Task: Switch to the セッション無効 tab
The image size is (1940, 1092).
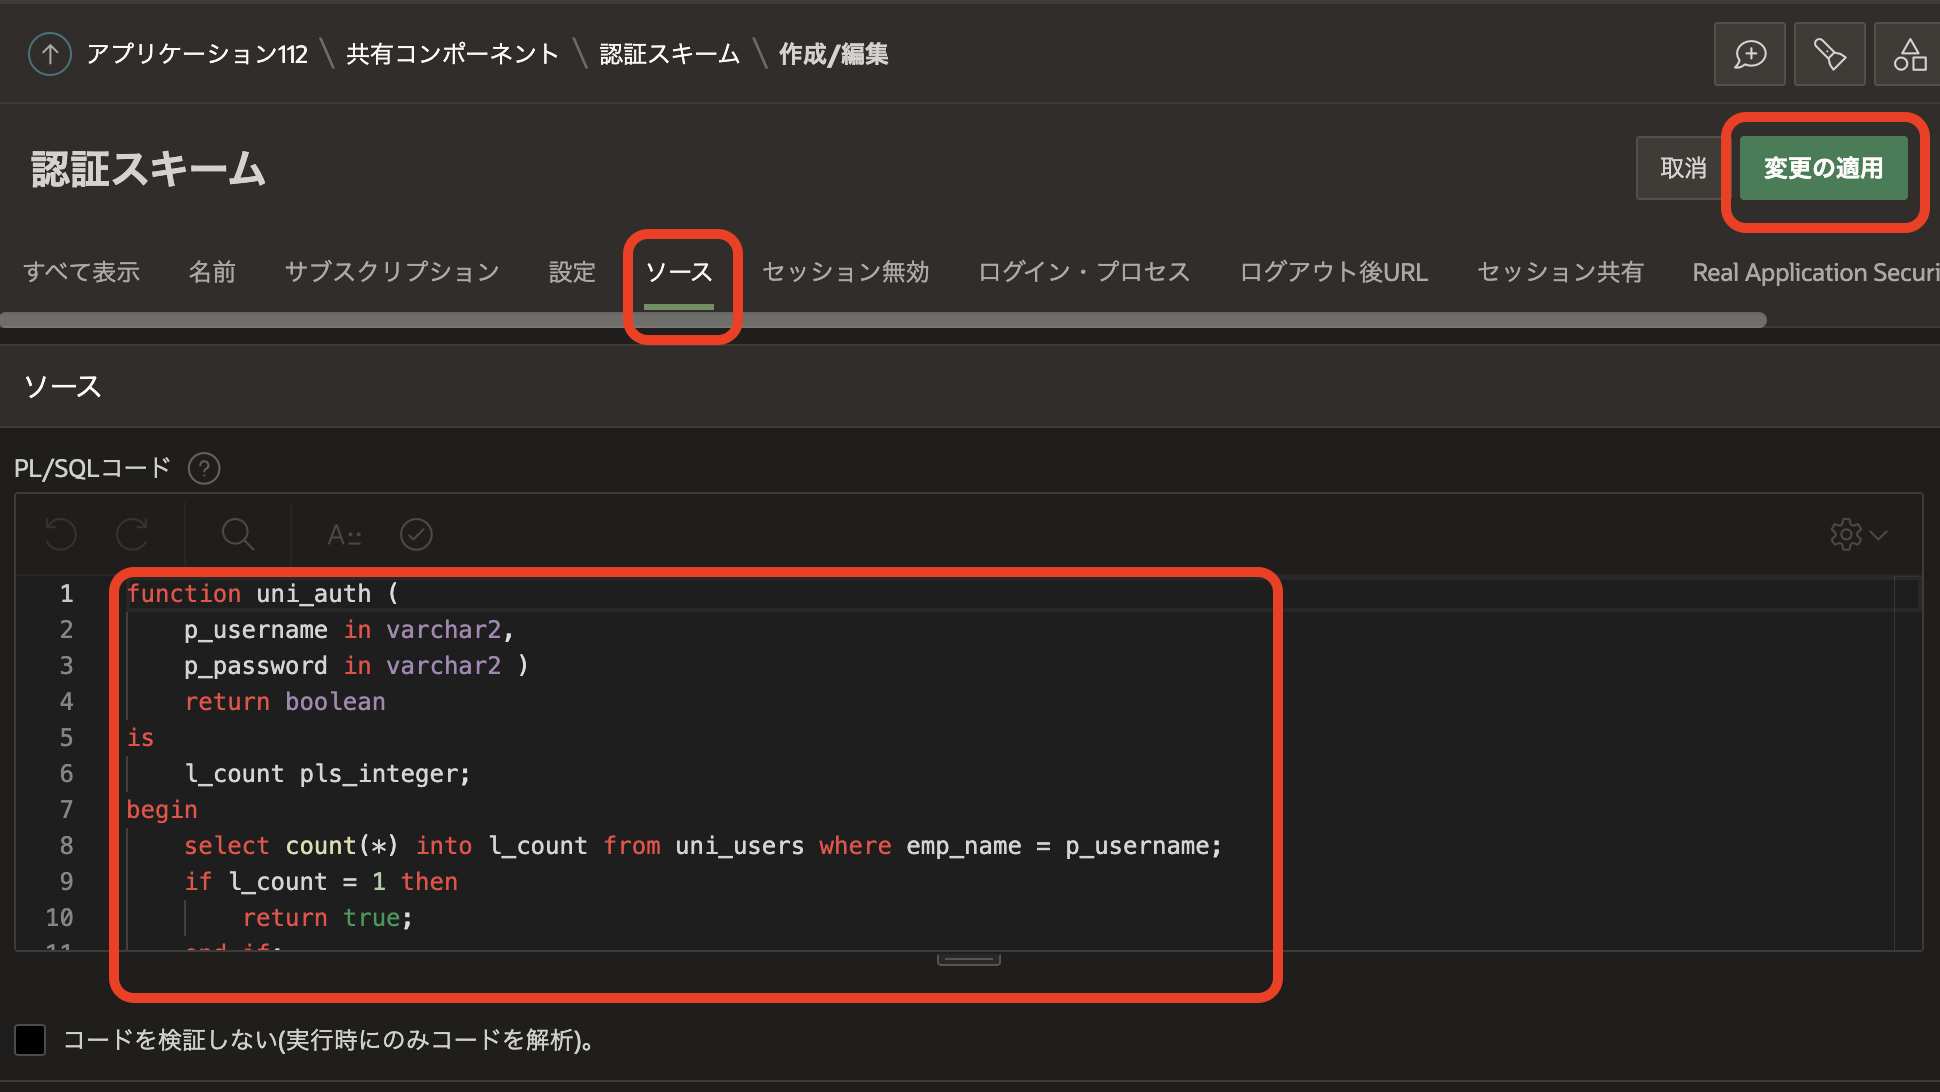Action: (x=845, y=272)
